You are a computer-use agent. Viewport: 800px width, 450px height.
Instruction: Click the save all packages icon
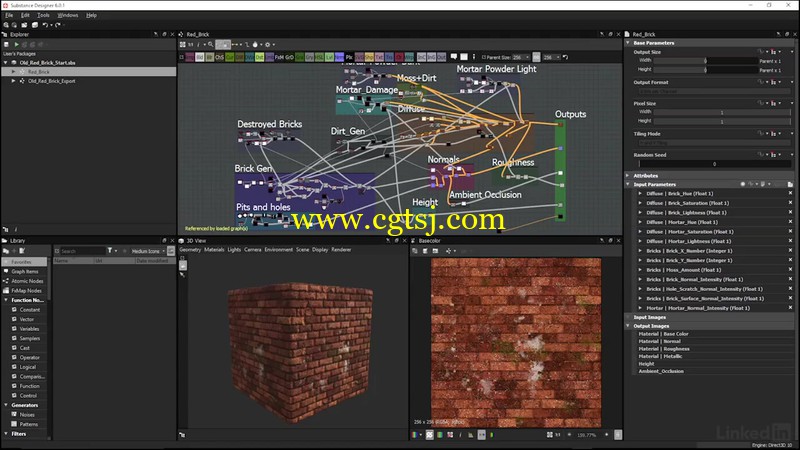tap(35, 24)
